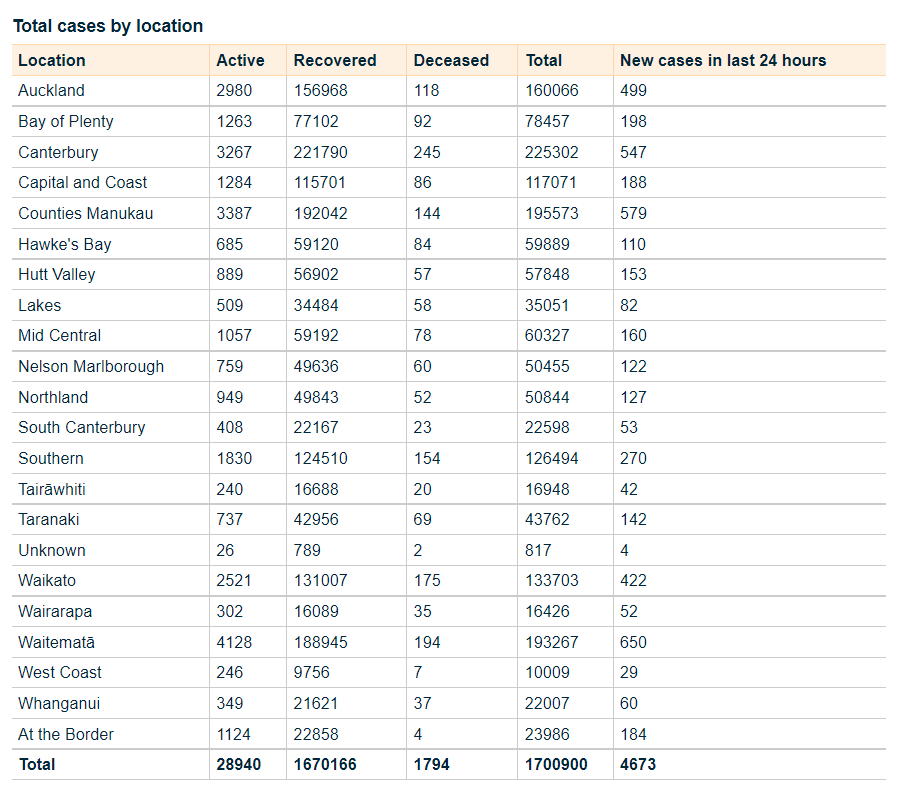The image size is (901, 796).
Task: Select the Auckland location cell
Action: pos(51,90)
